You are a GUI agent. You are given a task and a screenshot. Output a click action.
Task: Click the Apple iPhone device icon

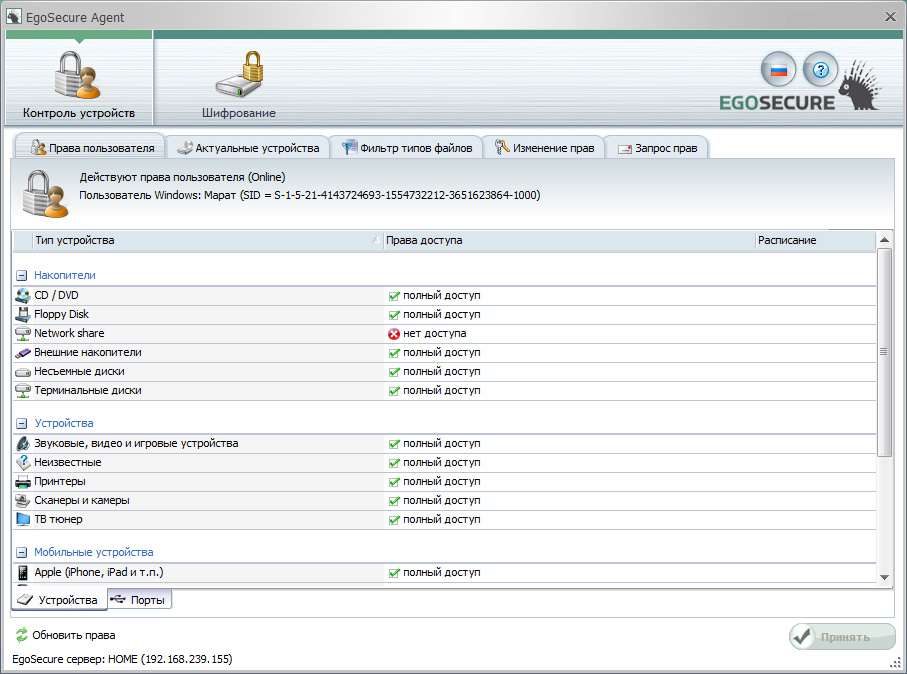23,573
